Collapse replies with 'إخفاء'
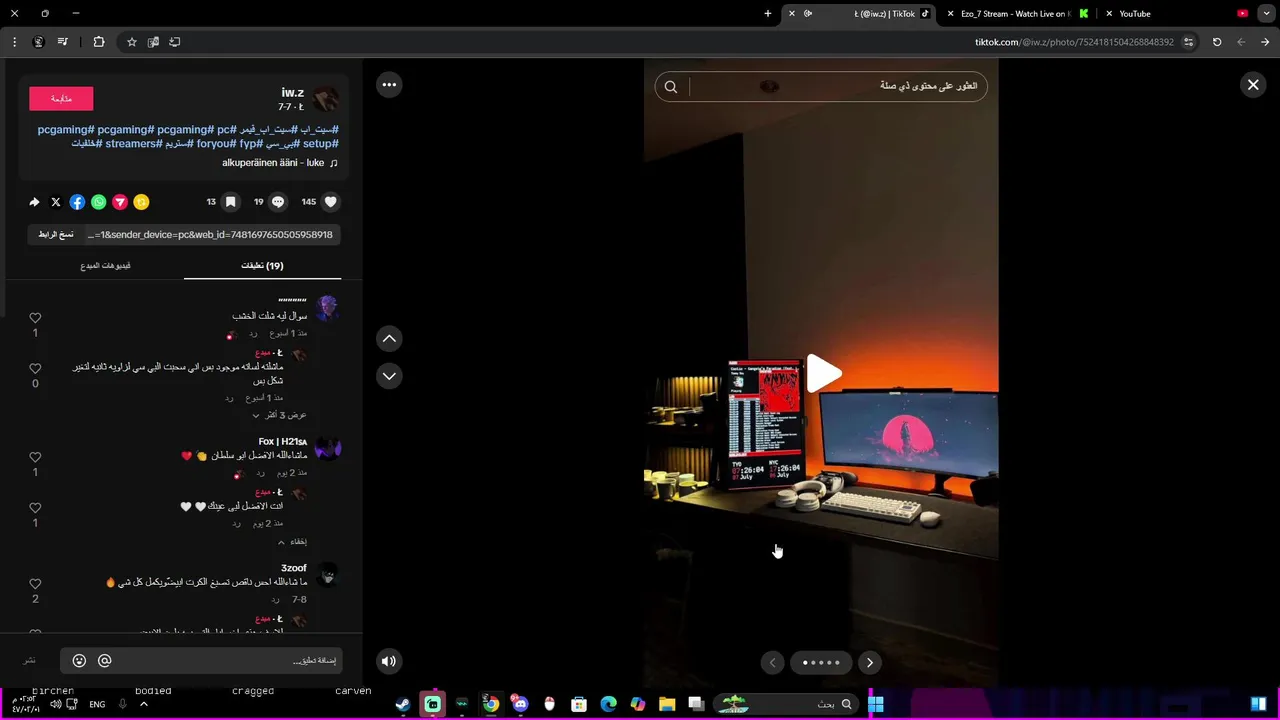Image resolution: width=1280 pixels, height=720 pixels. point(292,542)
